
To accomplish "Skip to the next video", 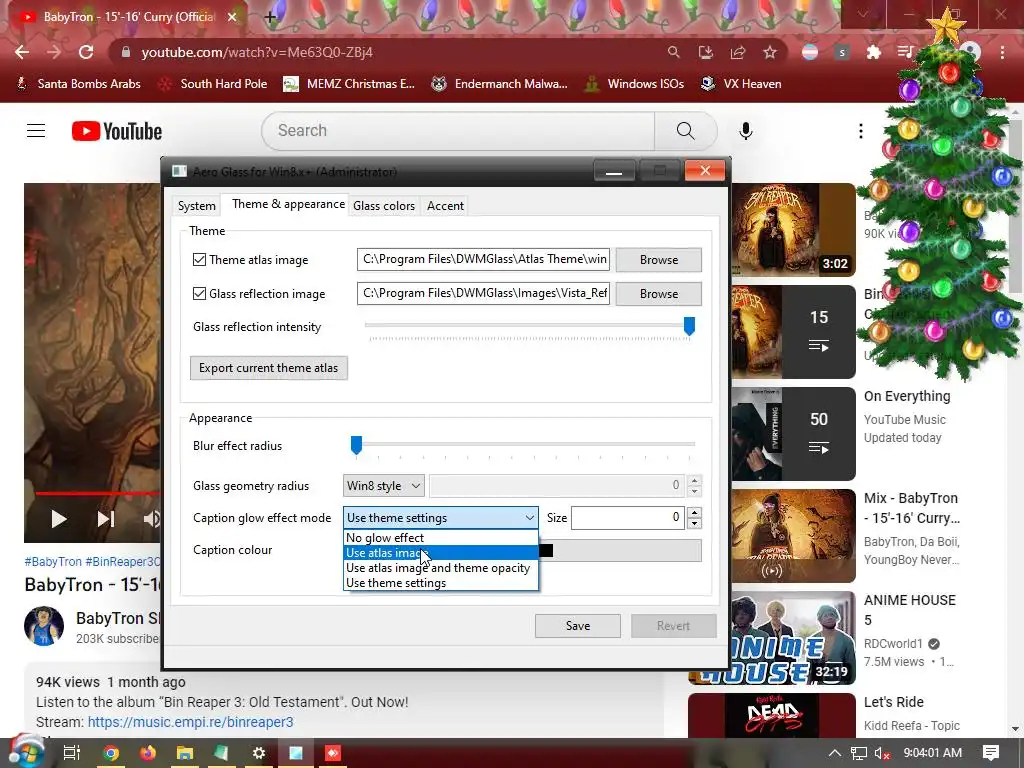I will [x=106, y=519].
